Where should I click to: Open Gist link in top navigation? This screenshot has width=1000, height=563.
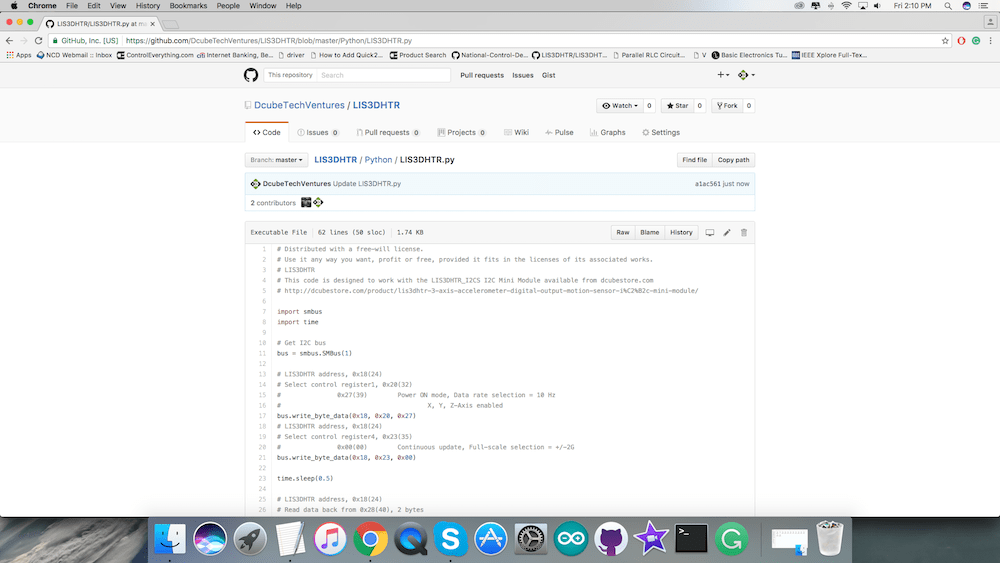(x=548, y=75)
